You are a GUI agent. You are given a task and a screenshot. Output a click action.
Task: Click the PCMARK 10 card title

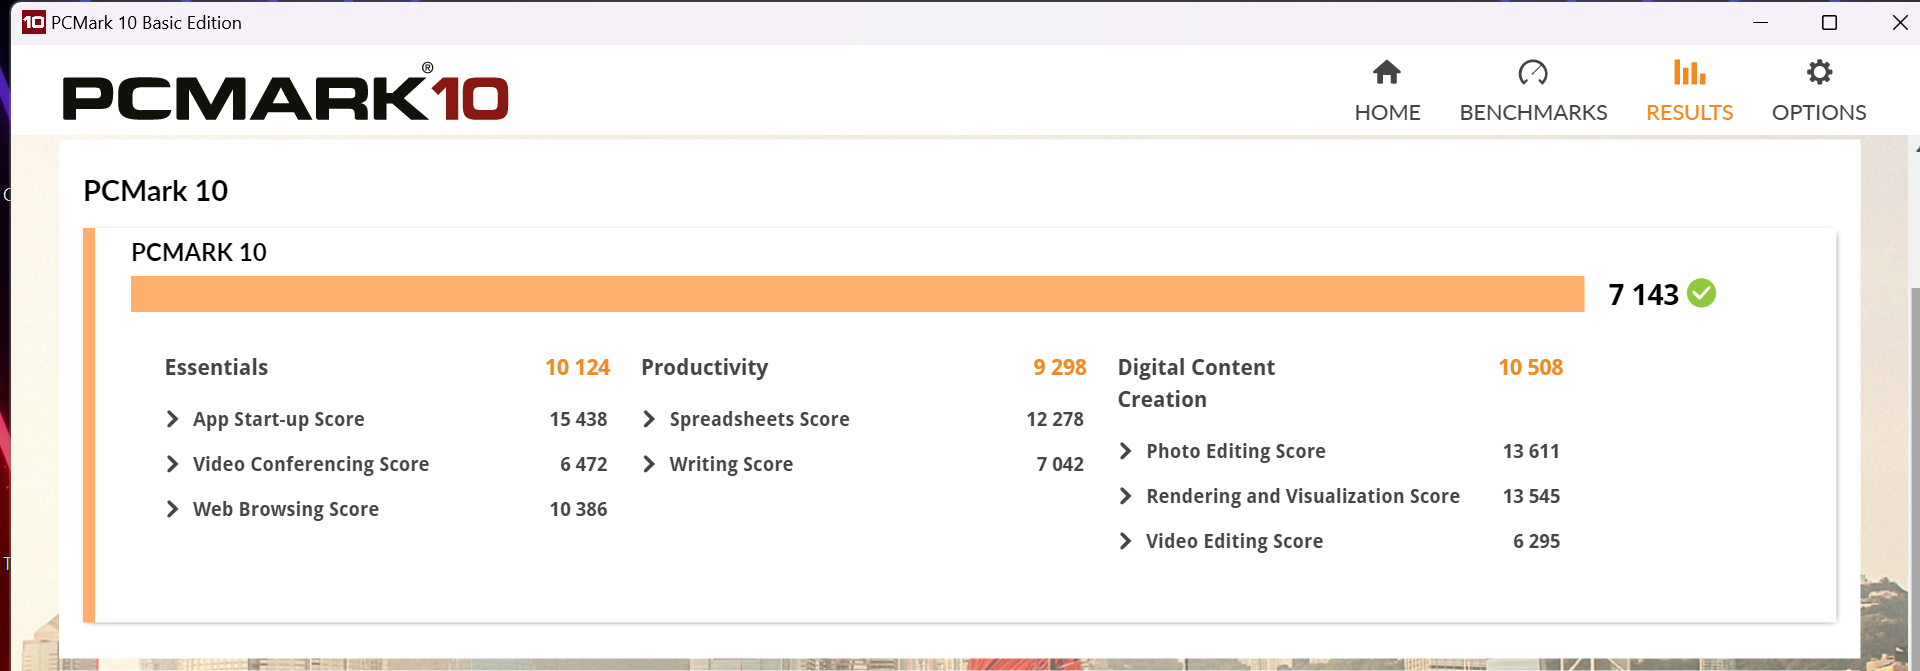[199, 252]
